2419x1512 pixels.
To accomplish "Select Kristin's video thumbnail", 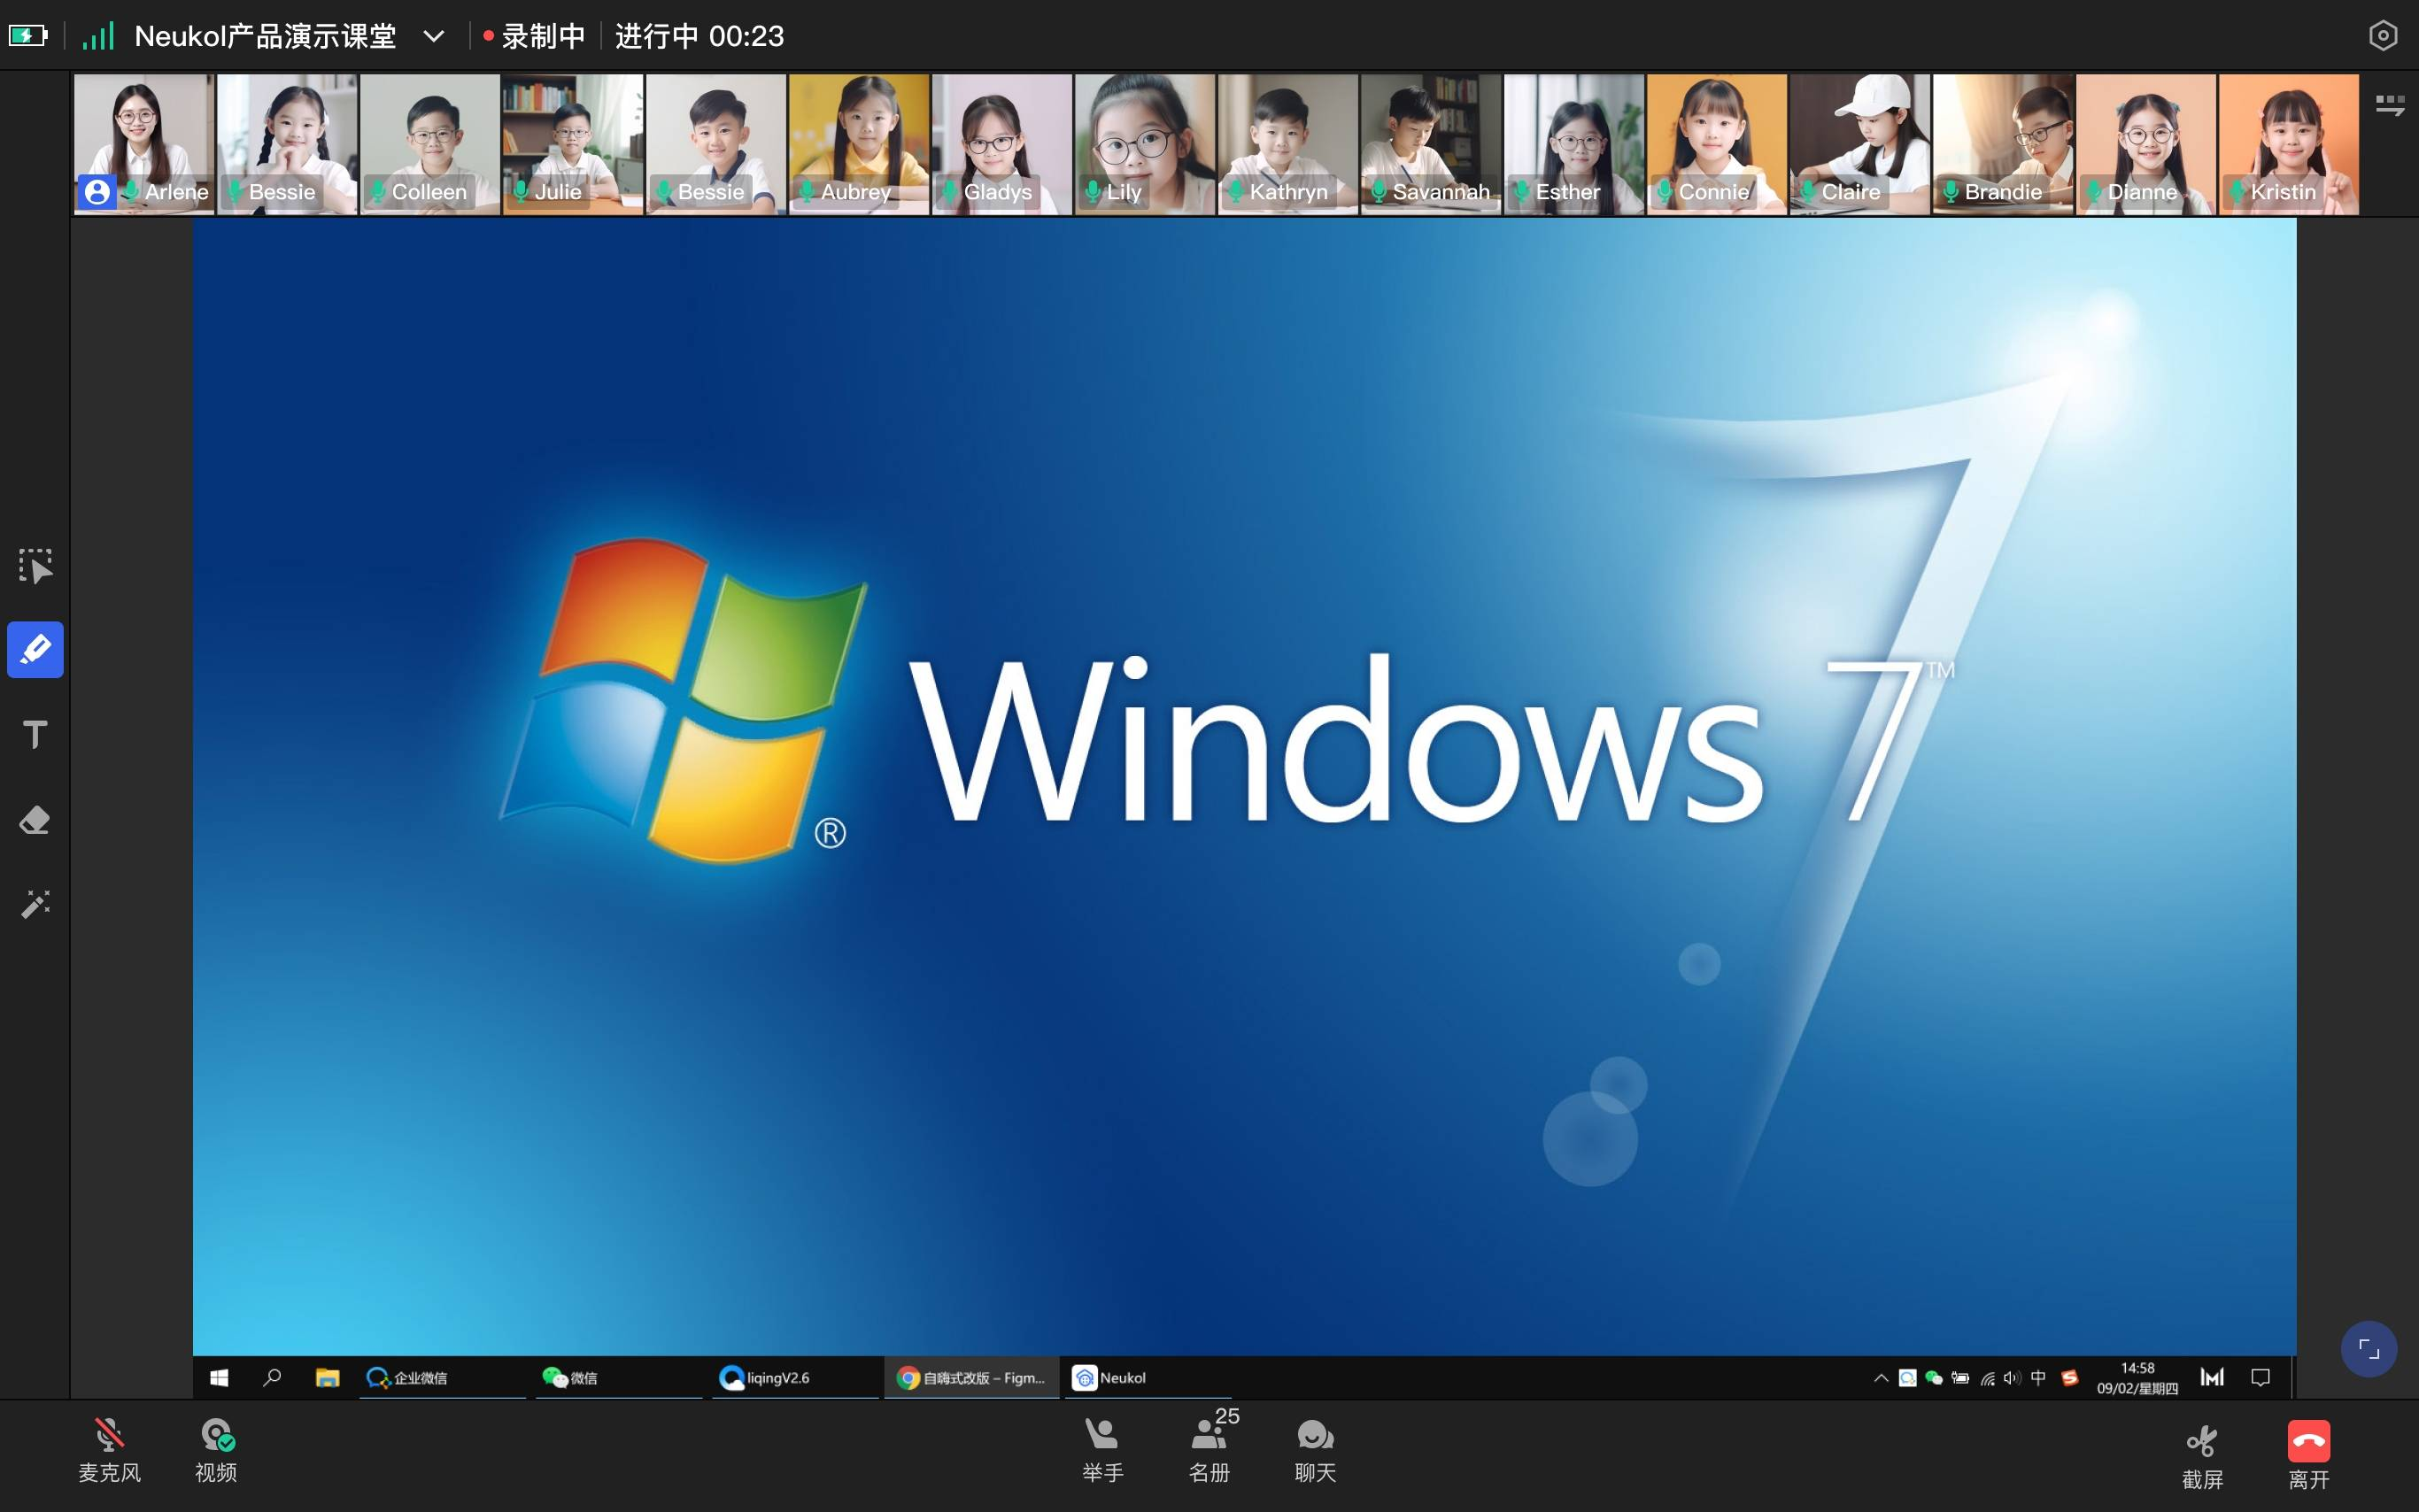I will pos(2289,144).
